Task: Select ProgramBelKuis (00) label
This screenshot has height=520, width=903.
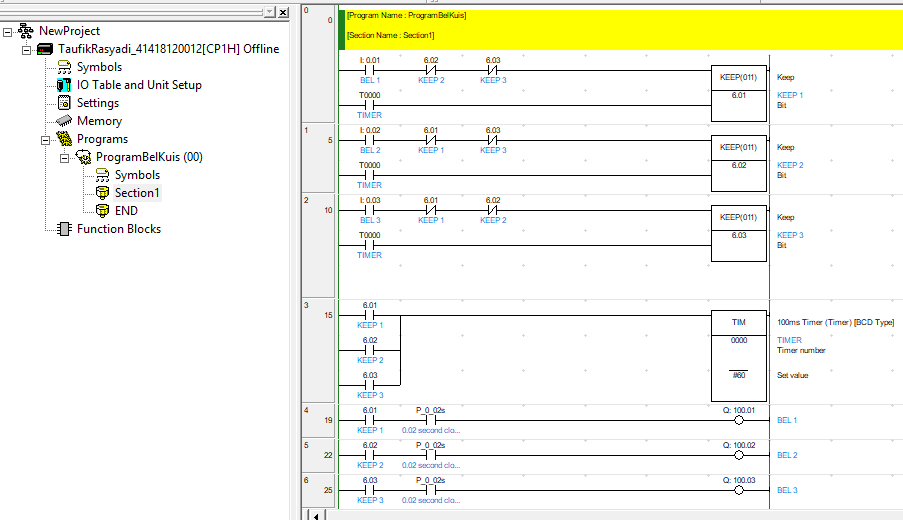Action: 149,157
